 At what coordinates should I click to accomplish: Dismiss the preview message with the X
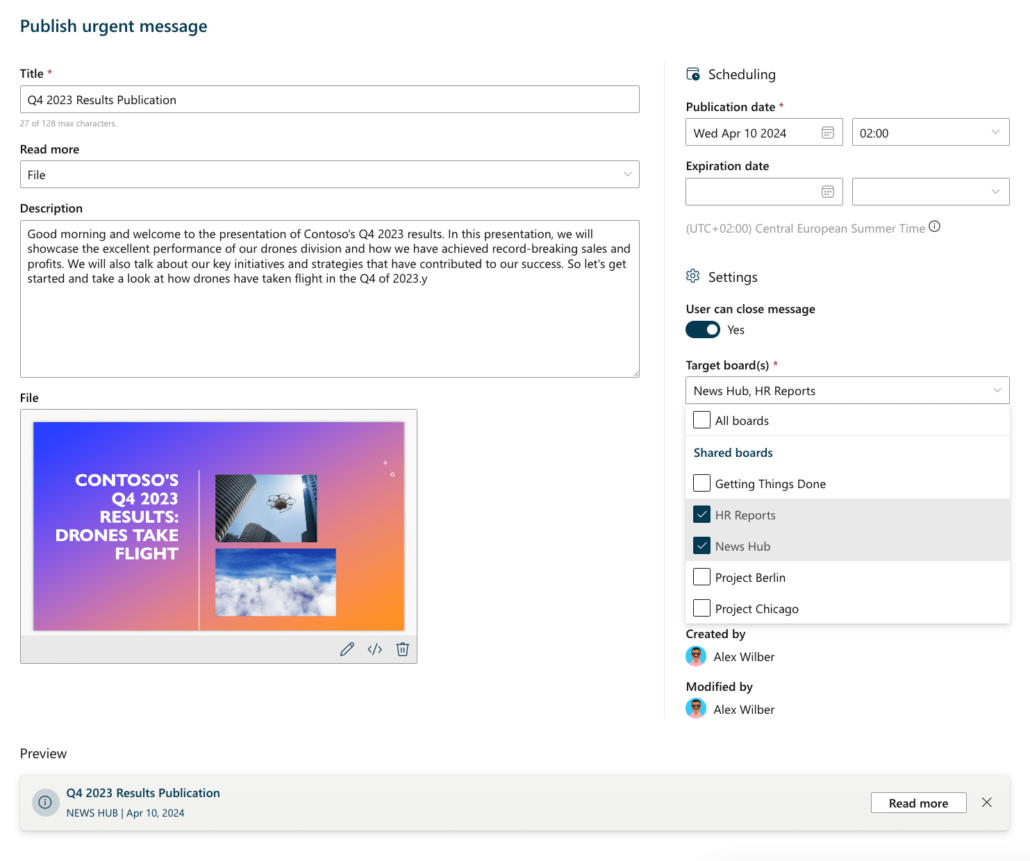coord(986,802)
